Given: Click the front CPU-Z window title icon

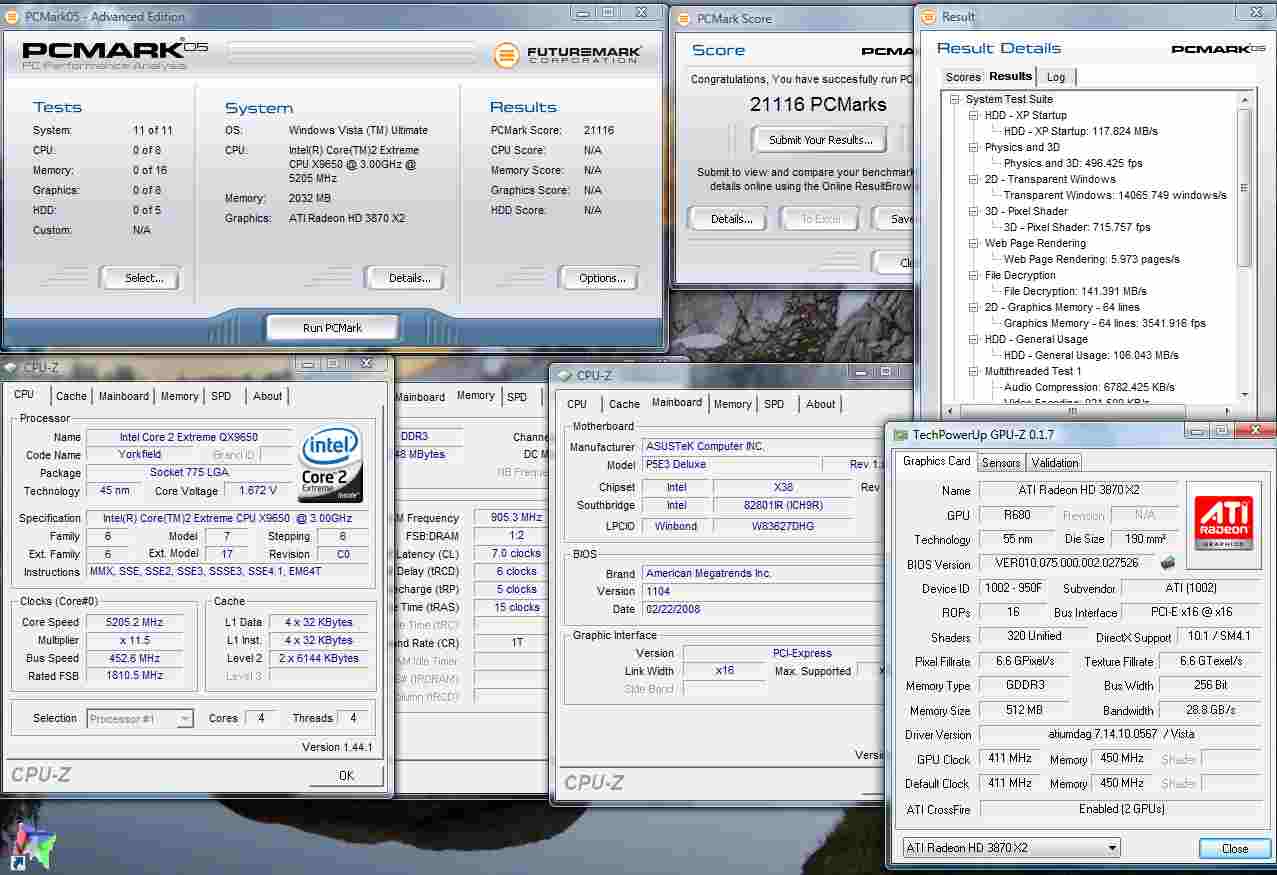Looking at the screenshot, I should point(11,367).
